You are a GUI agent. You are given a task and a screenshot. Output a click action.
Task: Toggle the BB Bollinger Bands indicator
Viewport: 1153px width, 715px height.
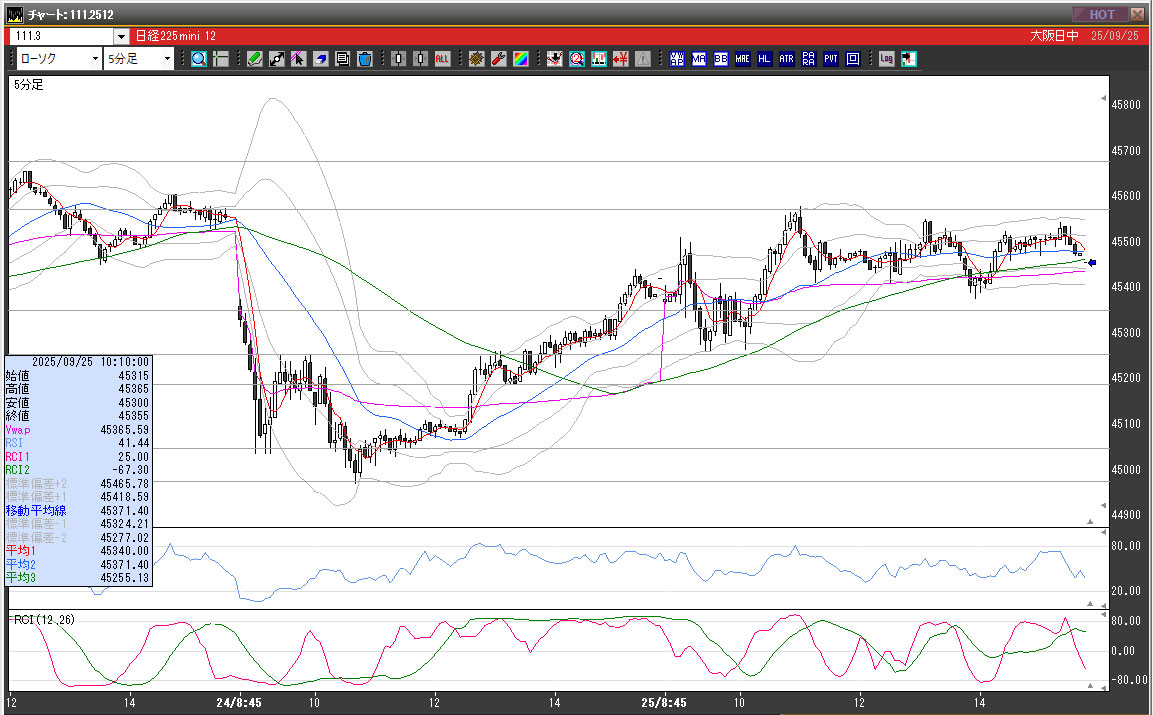pos(720,59)
